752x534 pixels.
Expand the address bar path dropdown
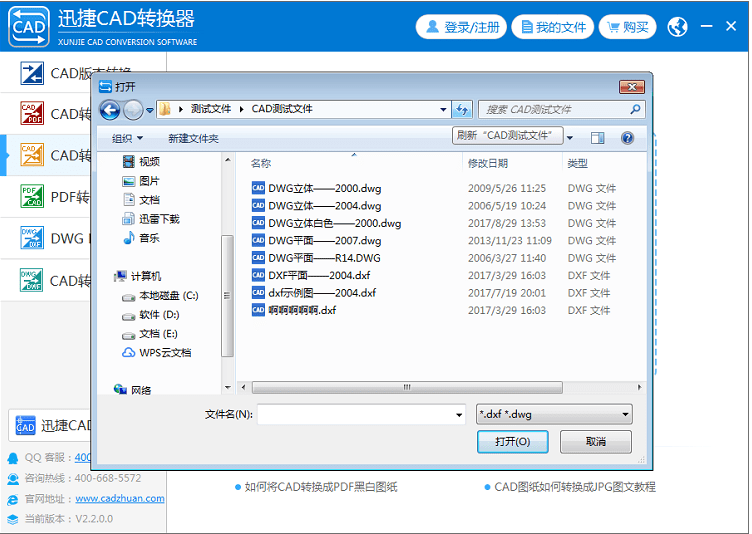[x=443, y=109]
